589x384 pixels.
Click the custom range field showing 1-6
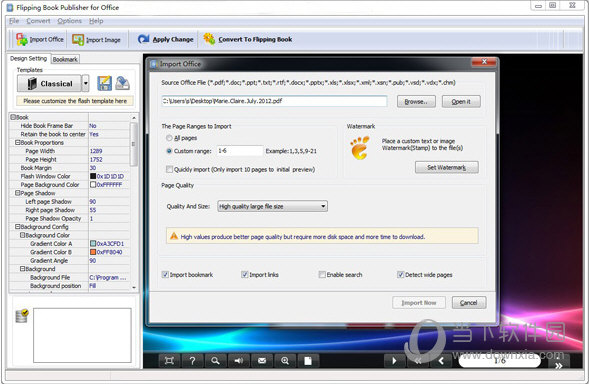click(x=239, y=151)
